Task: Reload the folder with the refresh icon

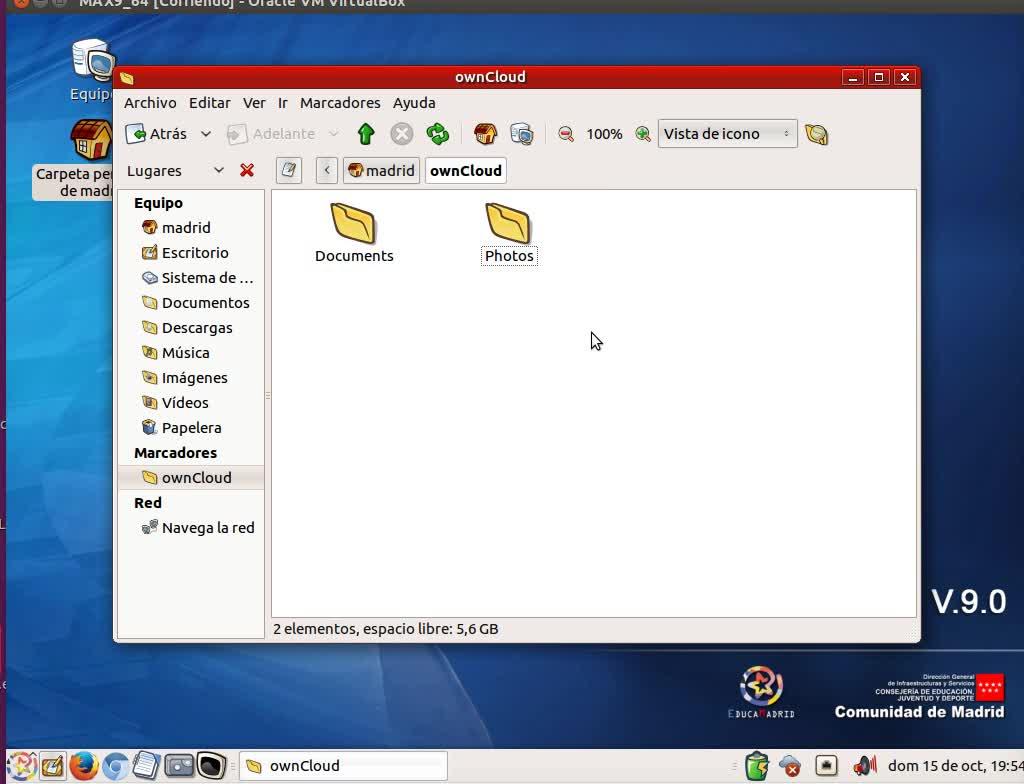Action: coord(437,134)
